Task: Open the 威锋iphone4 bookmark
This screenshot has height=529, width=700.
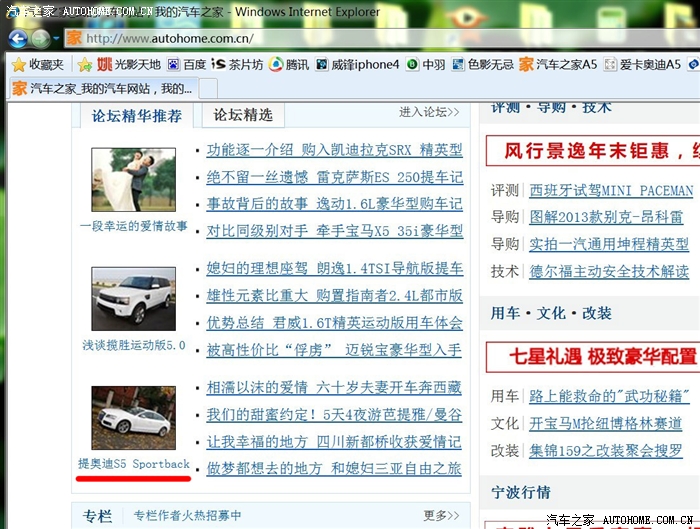Action: click(x=357, y=65)
